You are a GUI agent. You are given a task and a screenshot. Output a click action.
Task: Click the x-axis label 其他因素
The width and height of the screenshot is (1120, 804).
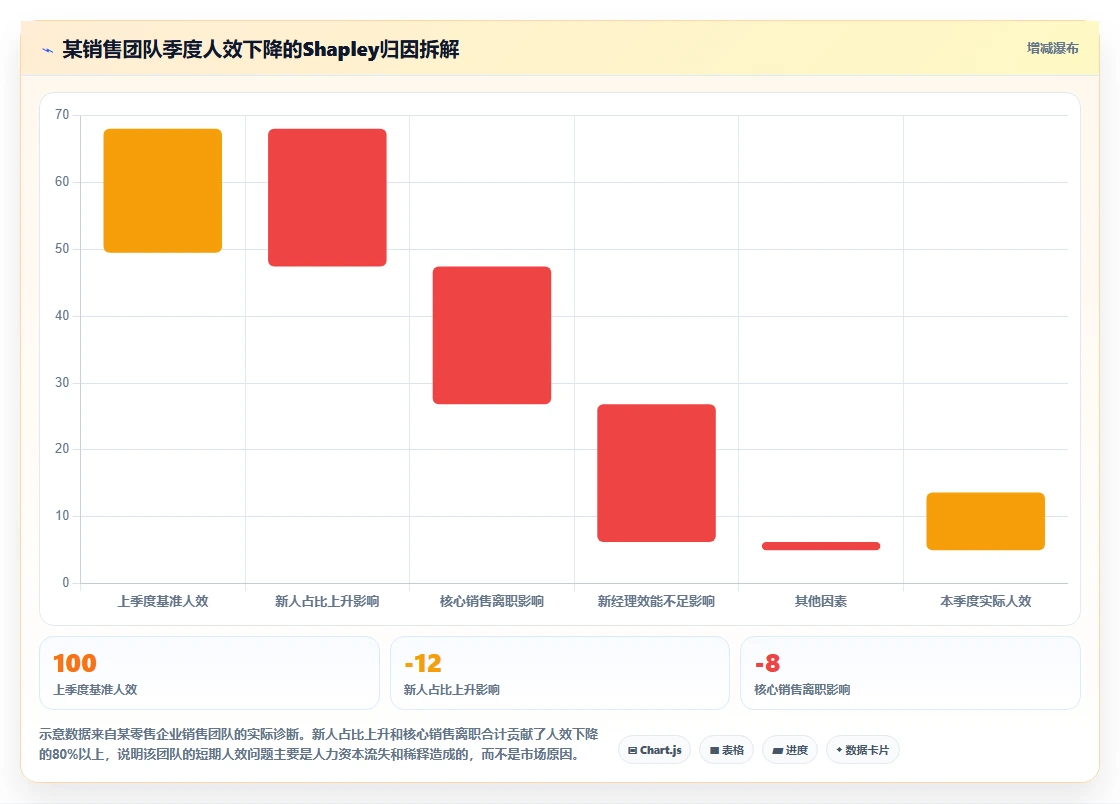coord(821,601)
